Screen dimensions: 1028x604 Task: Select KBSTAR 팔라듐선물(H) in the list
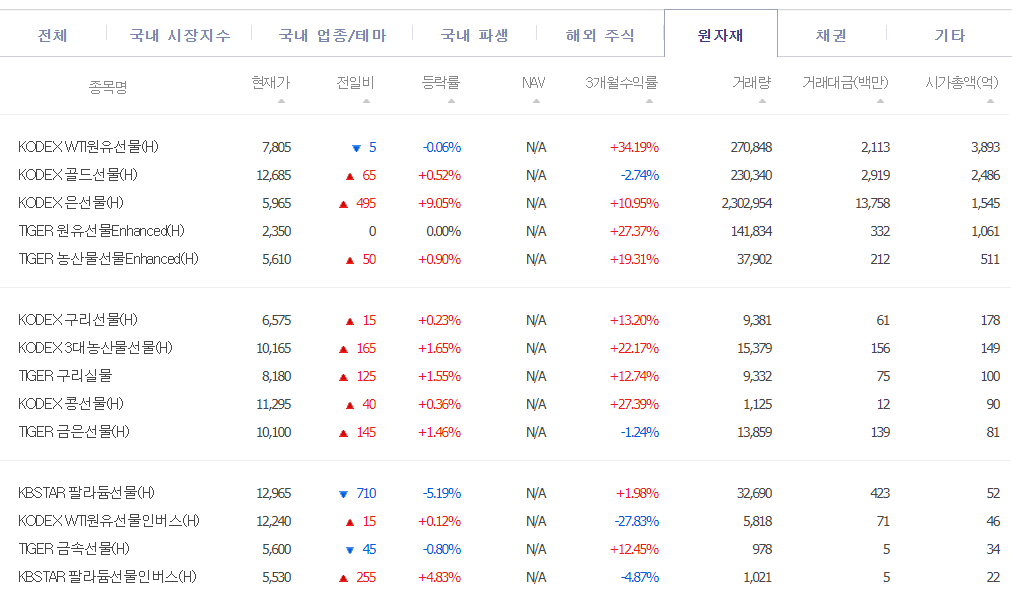[x=86, y=493]
